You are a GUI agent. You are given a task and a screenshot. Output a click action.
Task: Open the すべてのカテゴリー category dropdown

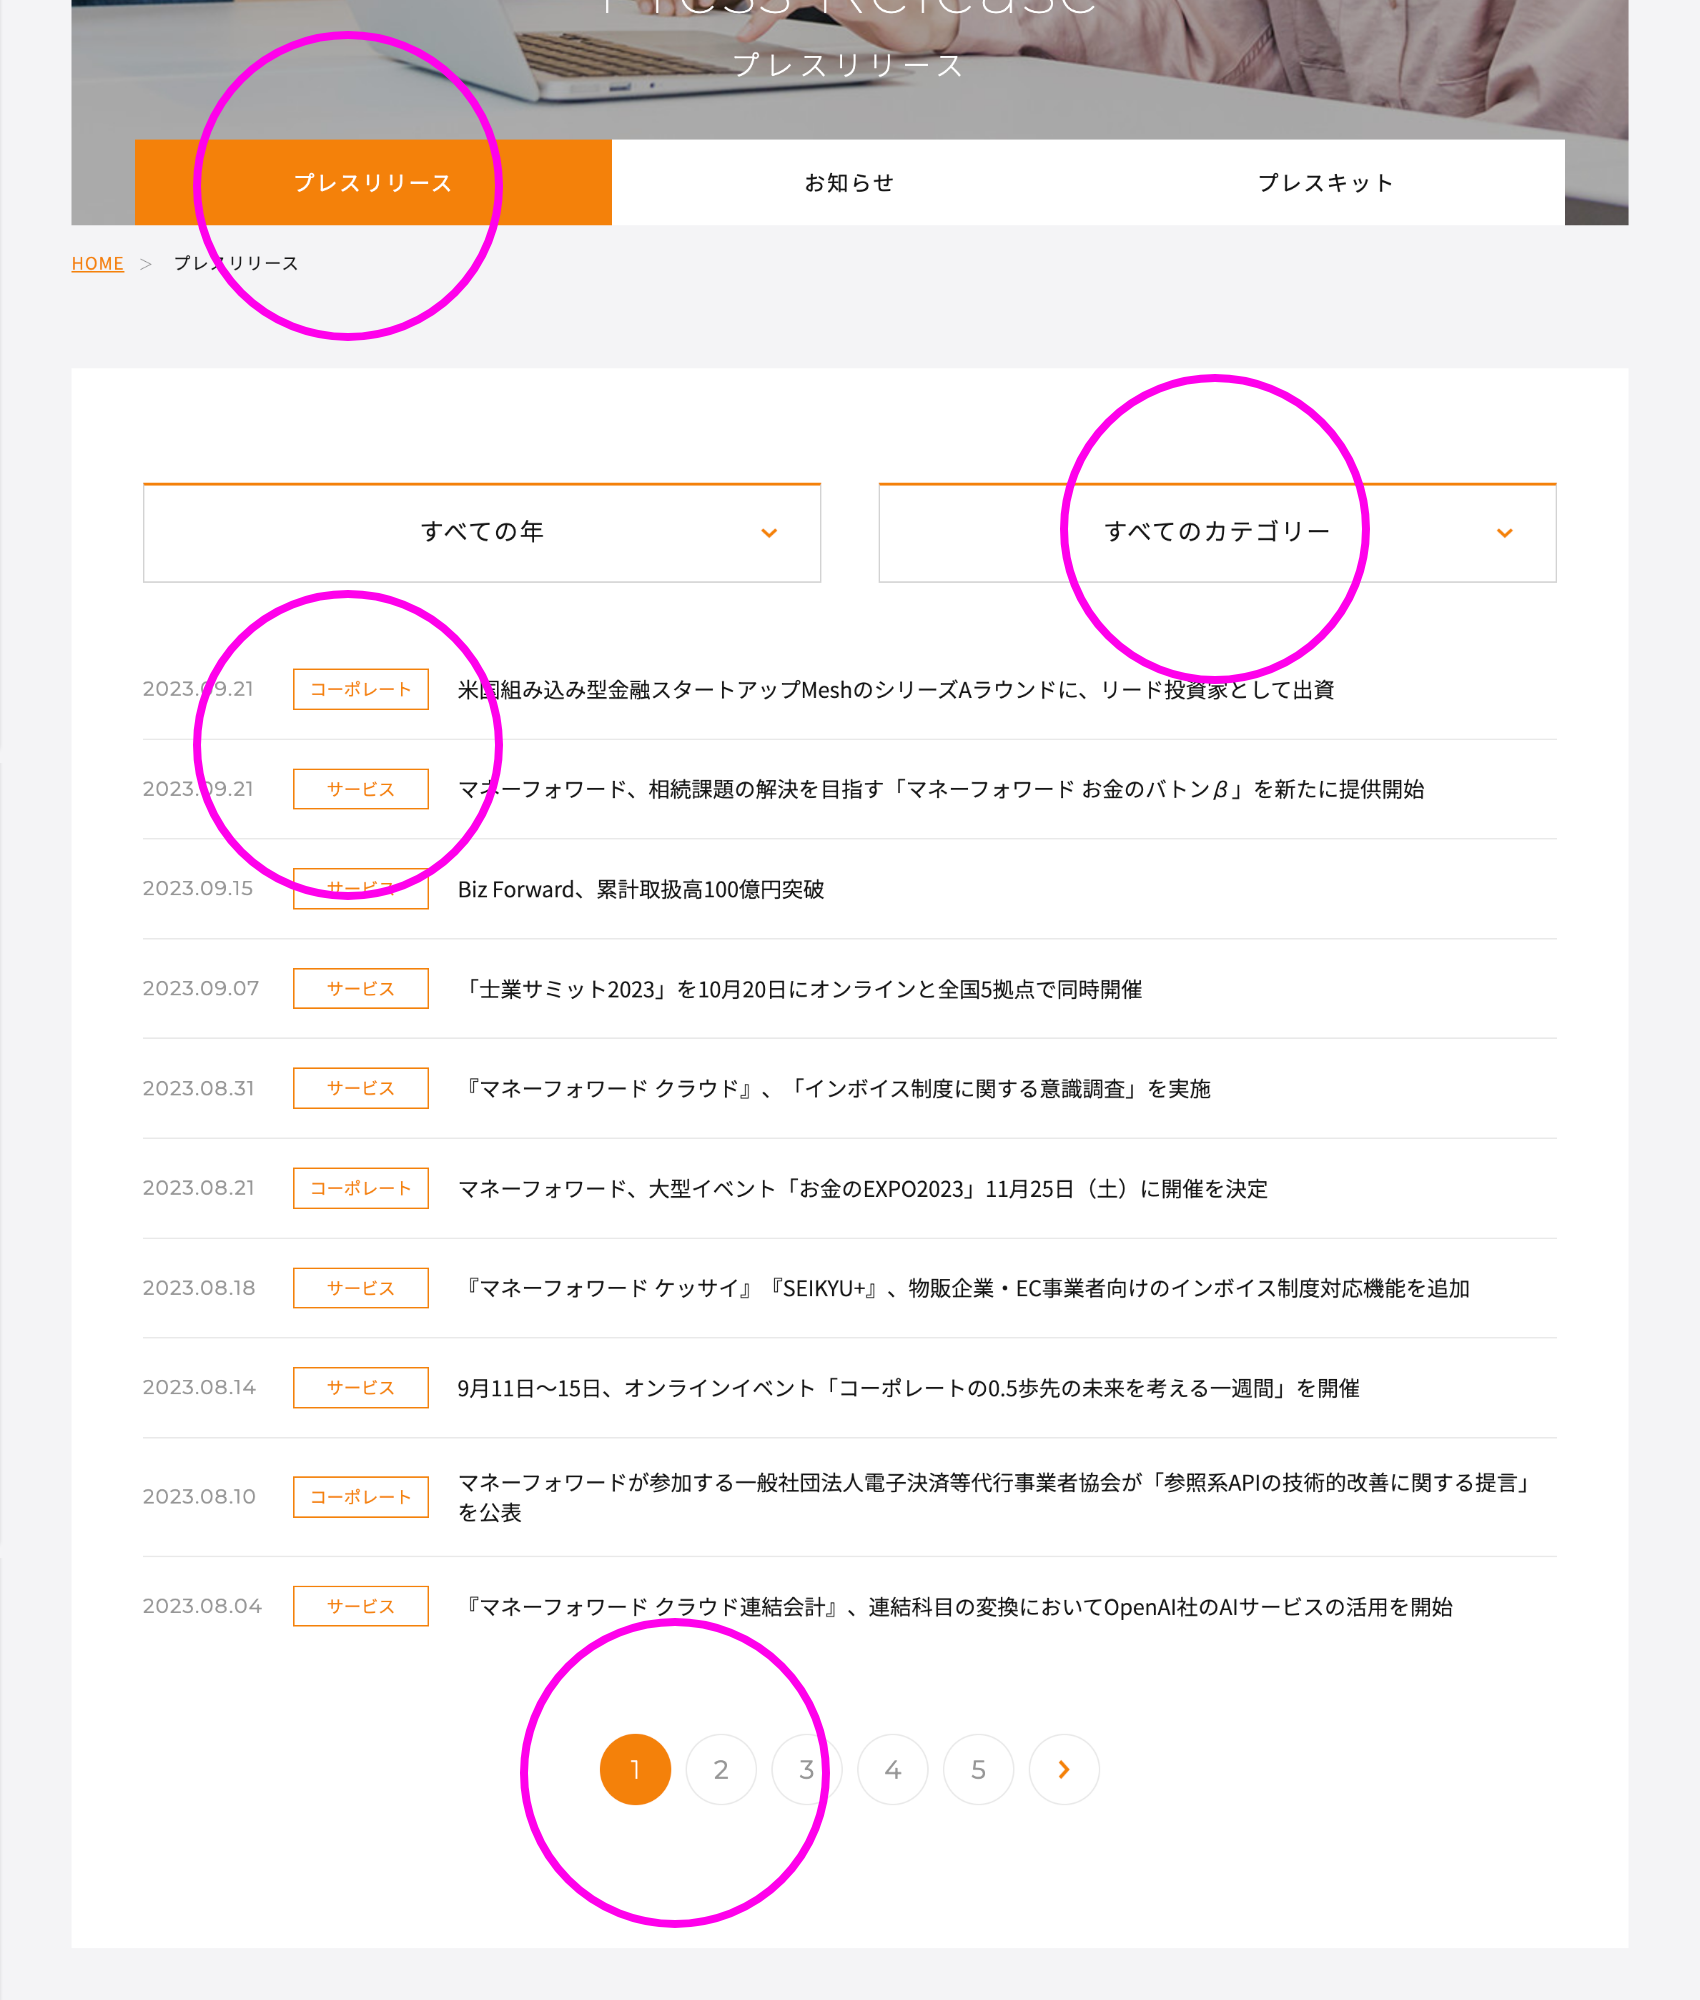(1217, 532)
